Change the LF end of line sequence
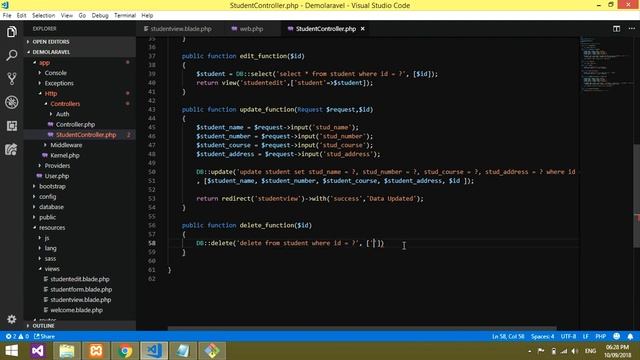 point(585,336)
